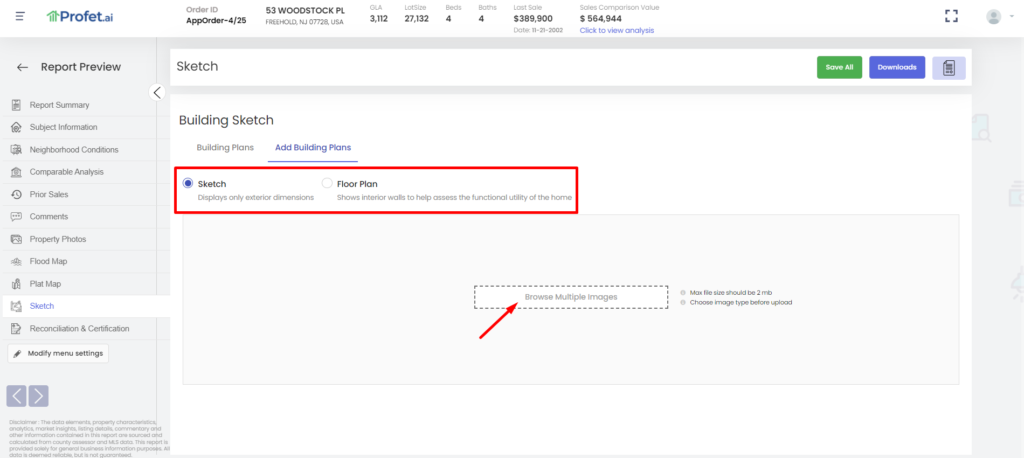Open Modify menu settings
Viewport: 1024px width, 458px height.
coord(57,353)
